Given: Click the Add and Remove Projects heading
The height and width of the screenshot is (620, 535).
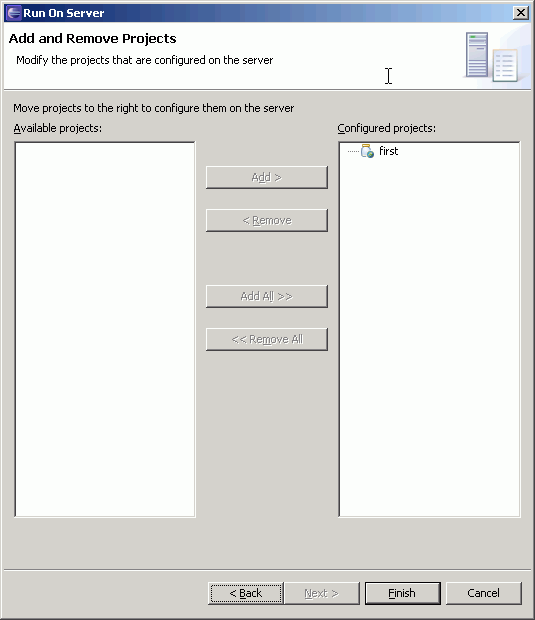Looking at the screenshot, I should click(x=93, y=38).
